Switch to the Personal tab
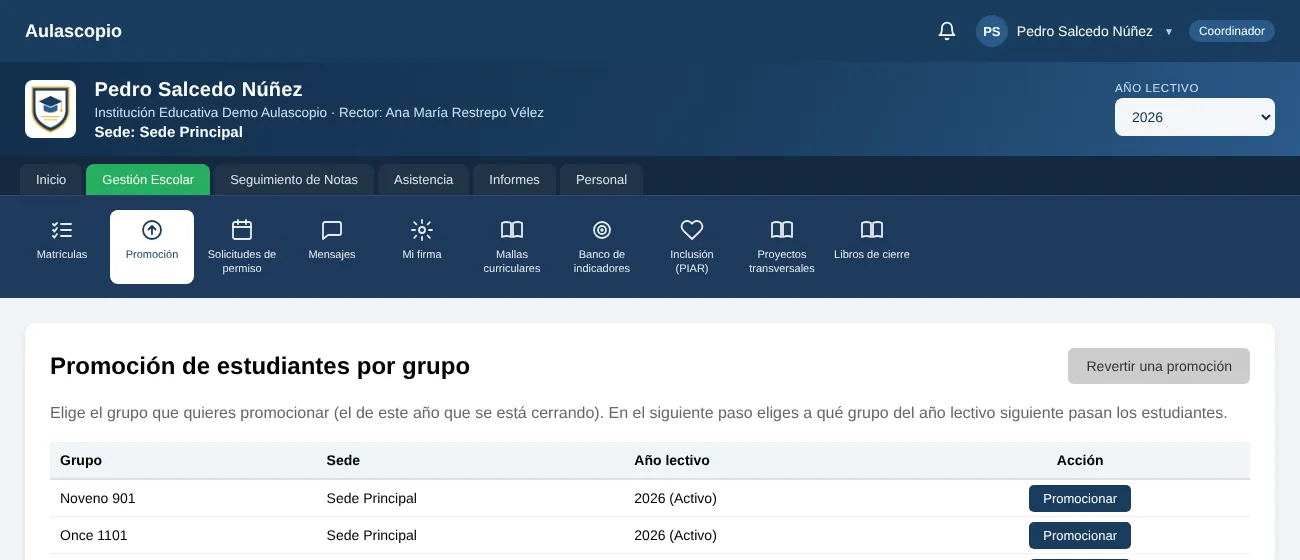Viewport: 1300px width, 560px height. (601, 180)
